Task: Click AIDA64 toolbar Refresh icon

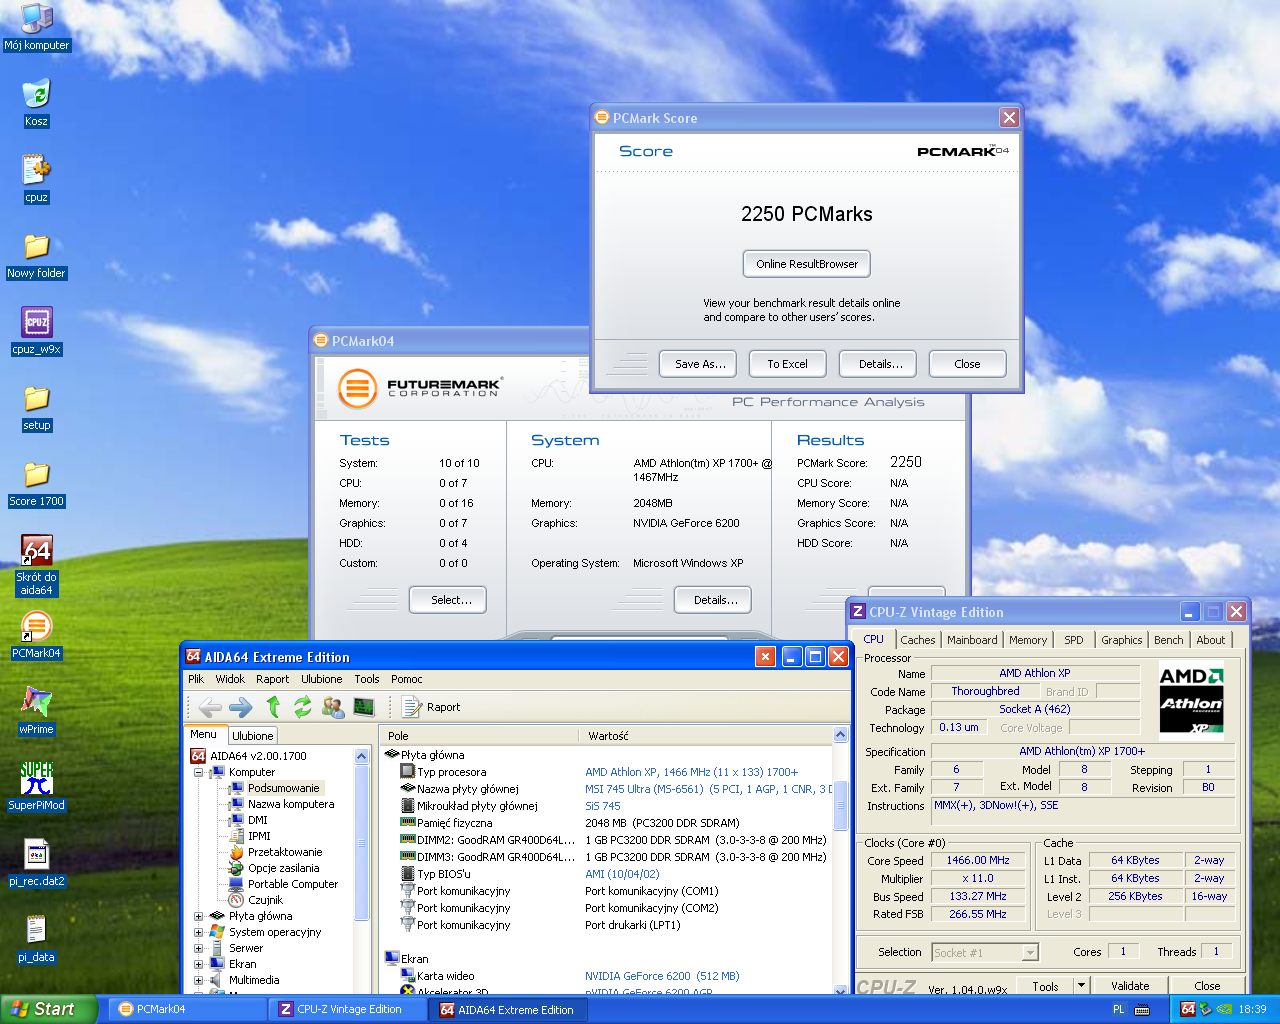Action: [x=302, y=707]
